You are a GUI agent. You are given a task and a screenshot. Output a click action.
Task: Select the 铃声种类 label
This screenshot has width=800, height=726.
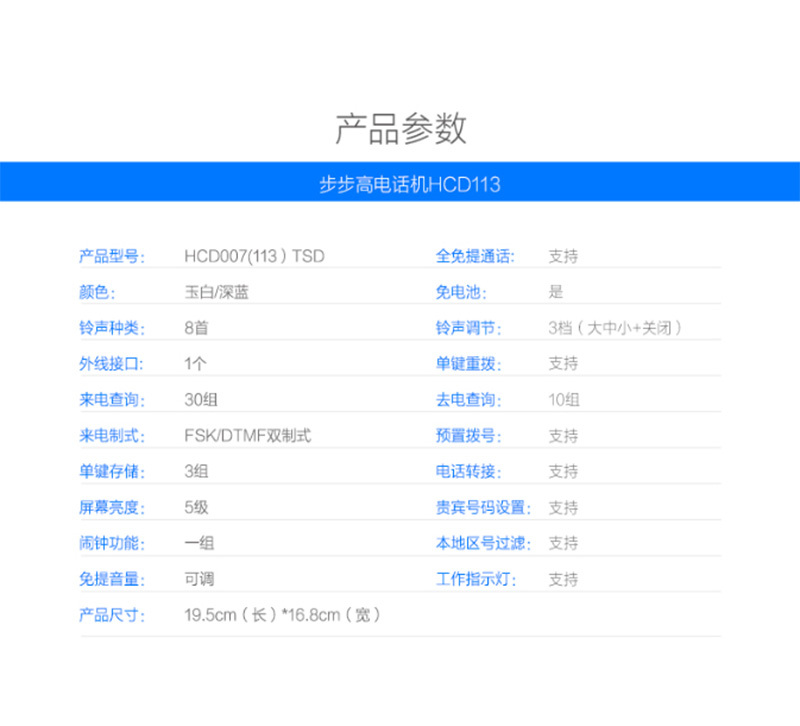click(112, 328)
